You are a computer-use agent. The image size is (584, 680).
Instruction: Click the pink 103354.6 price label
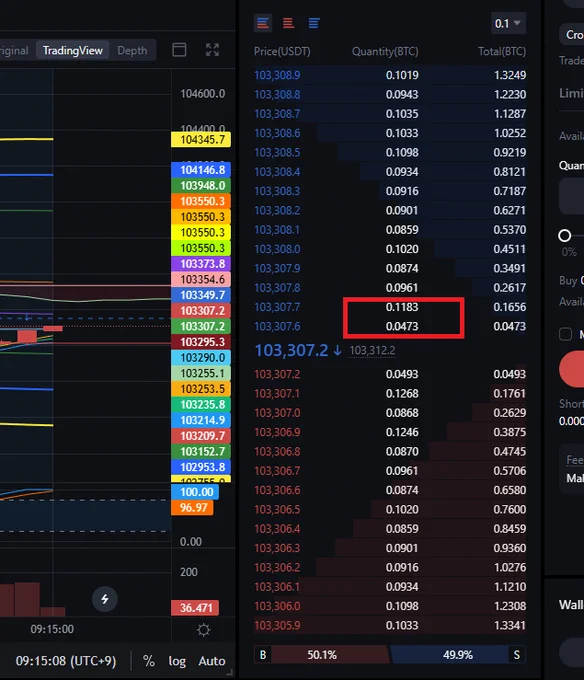[x=201, y=279]
